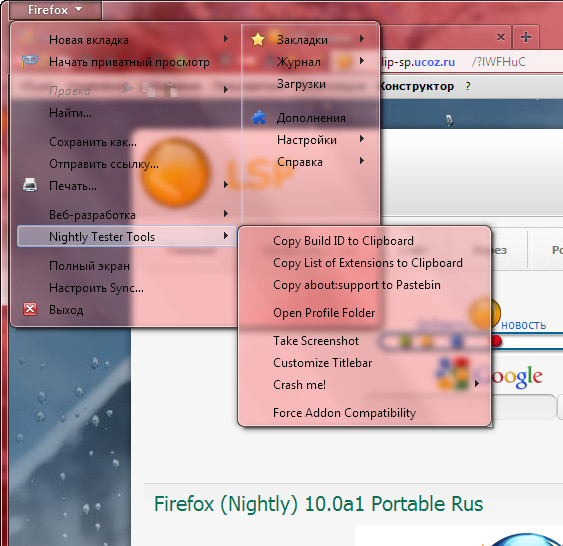Open the Журнал menu item
This screenshot has width=563, height=546.
pyautogui.click(x=298, y=62)
